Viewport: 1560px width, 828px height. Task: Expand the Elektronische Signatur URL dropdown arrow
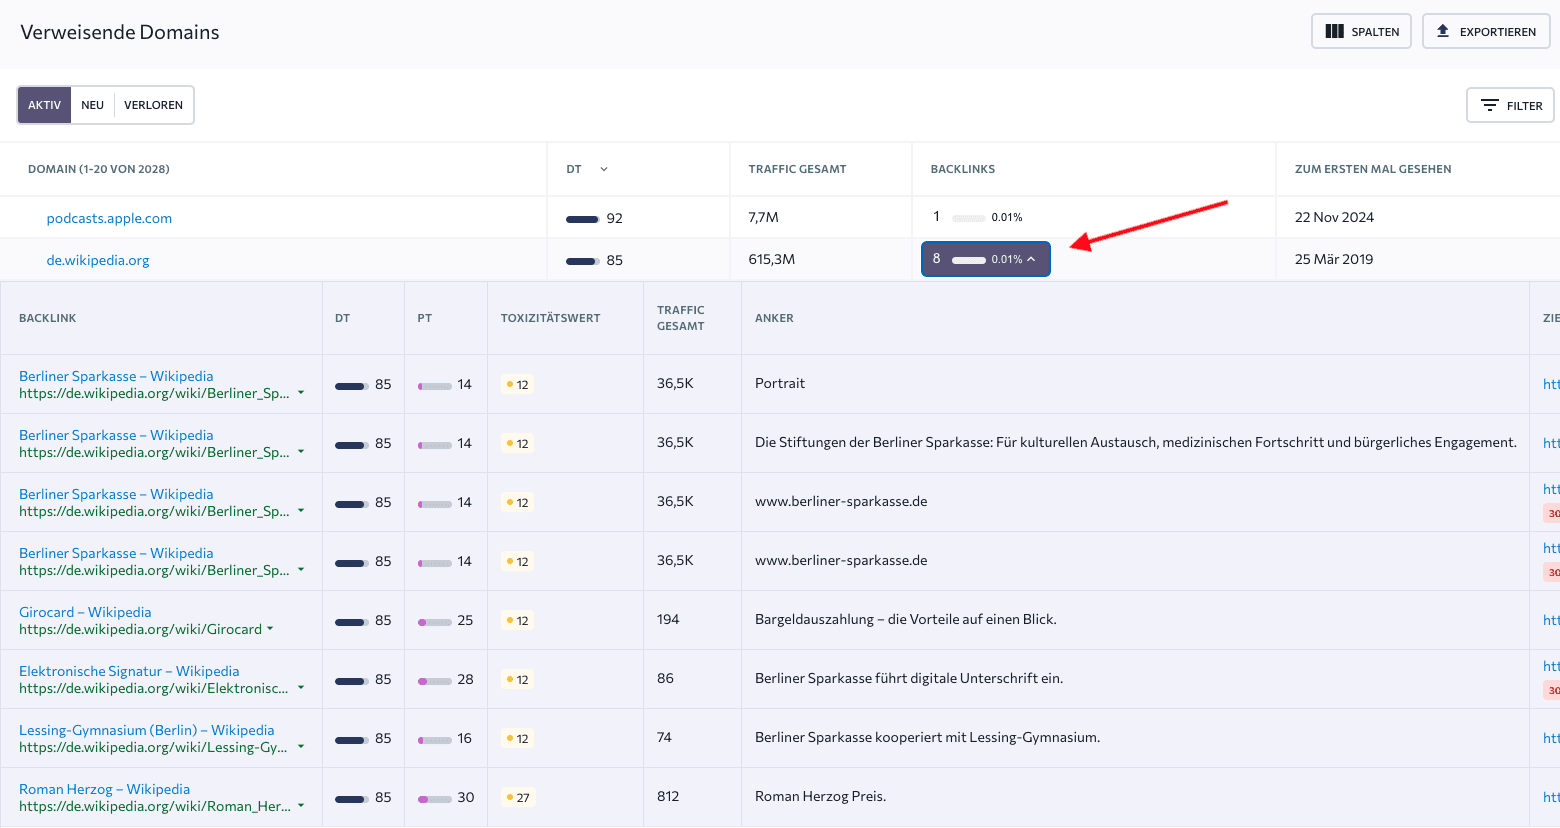click(x=301, y=688)
